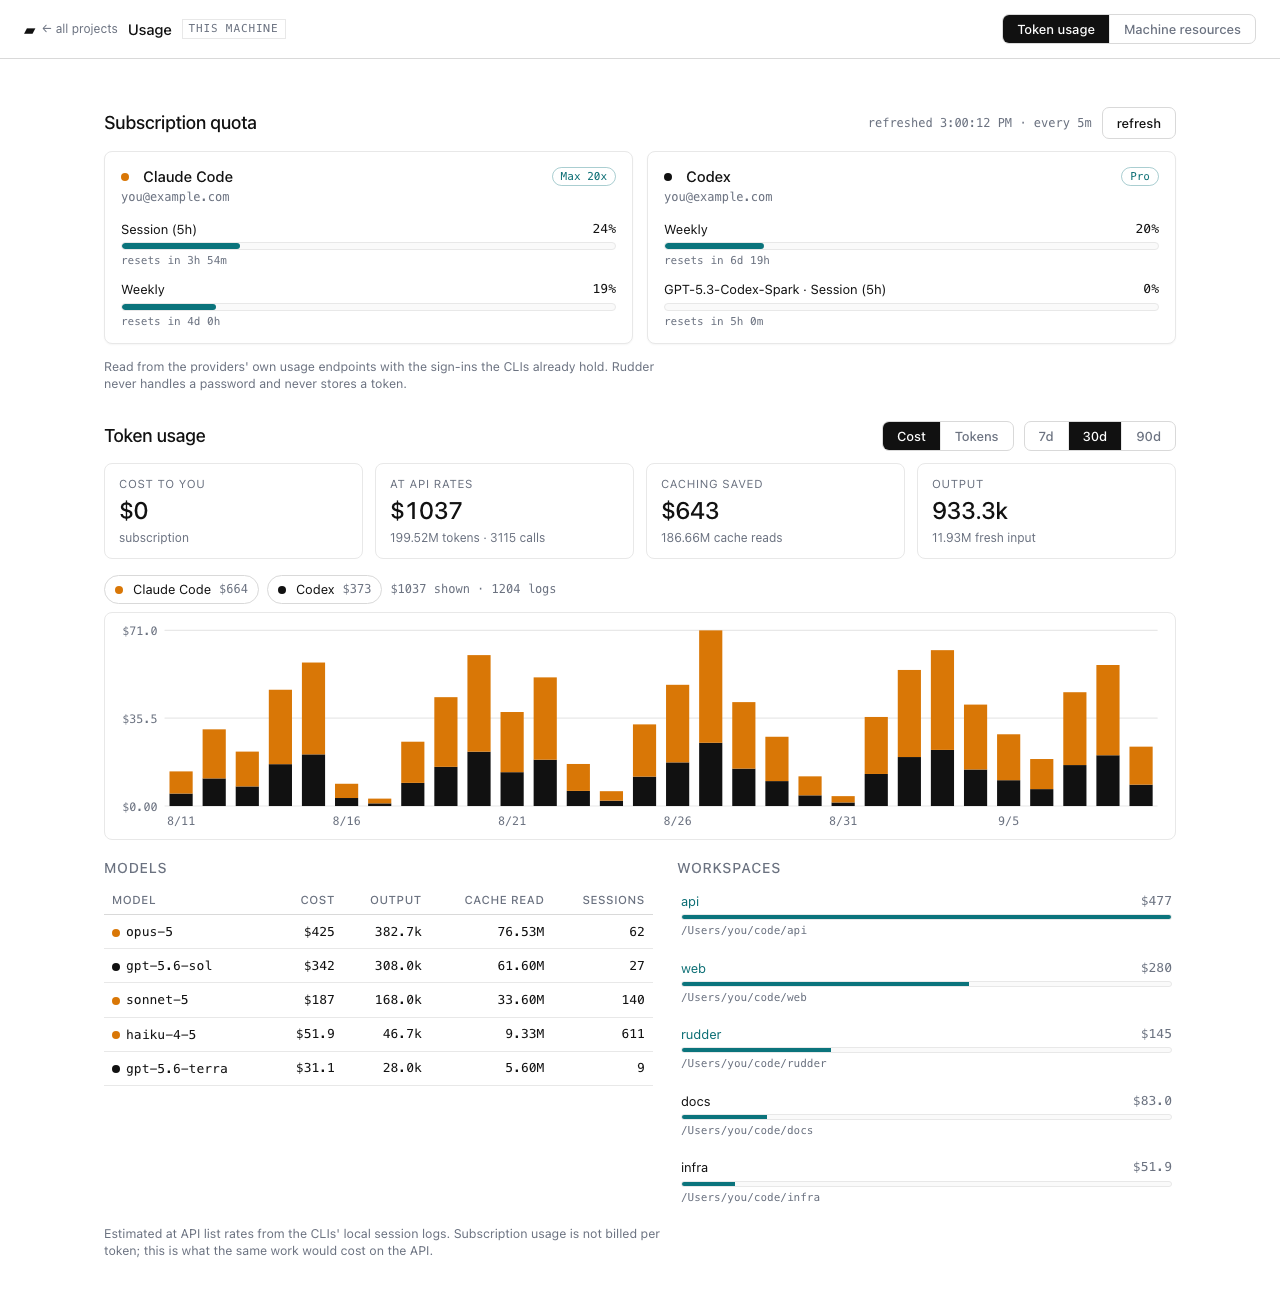Click the GPT-5.3-Codex-Spark session progress bar
The image size is (1280, 1290).
point(911,307)
